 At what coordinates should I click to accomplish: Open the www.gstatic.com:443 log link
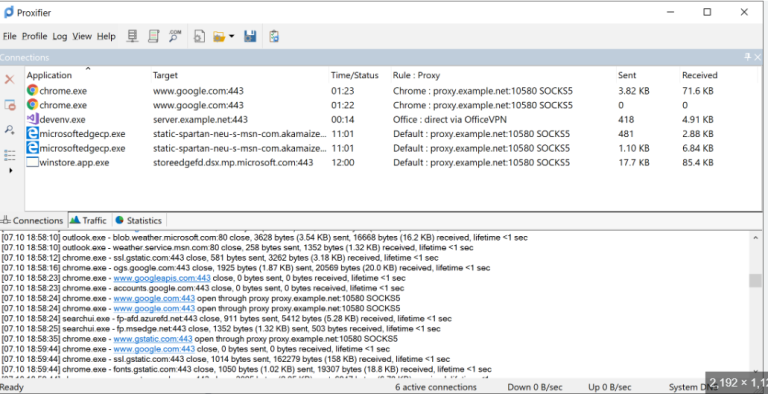[x=153, y=339]
